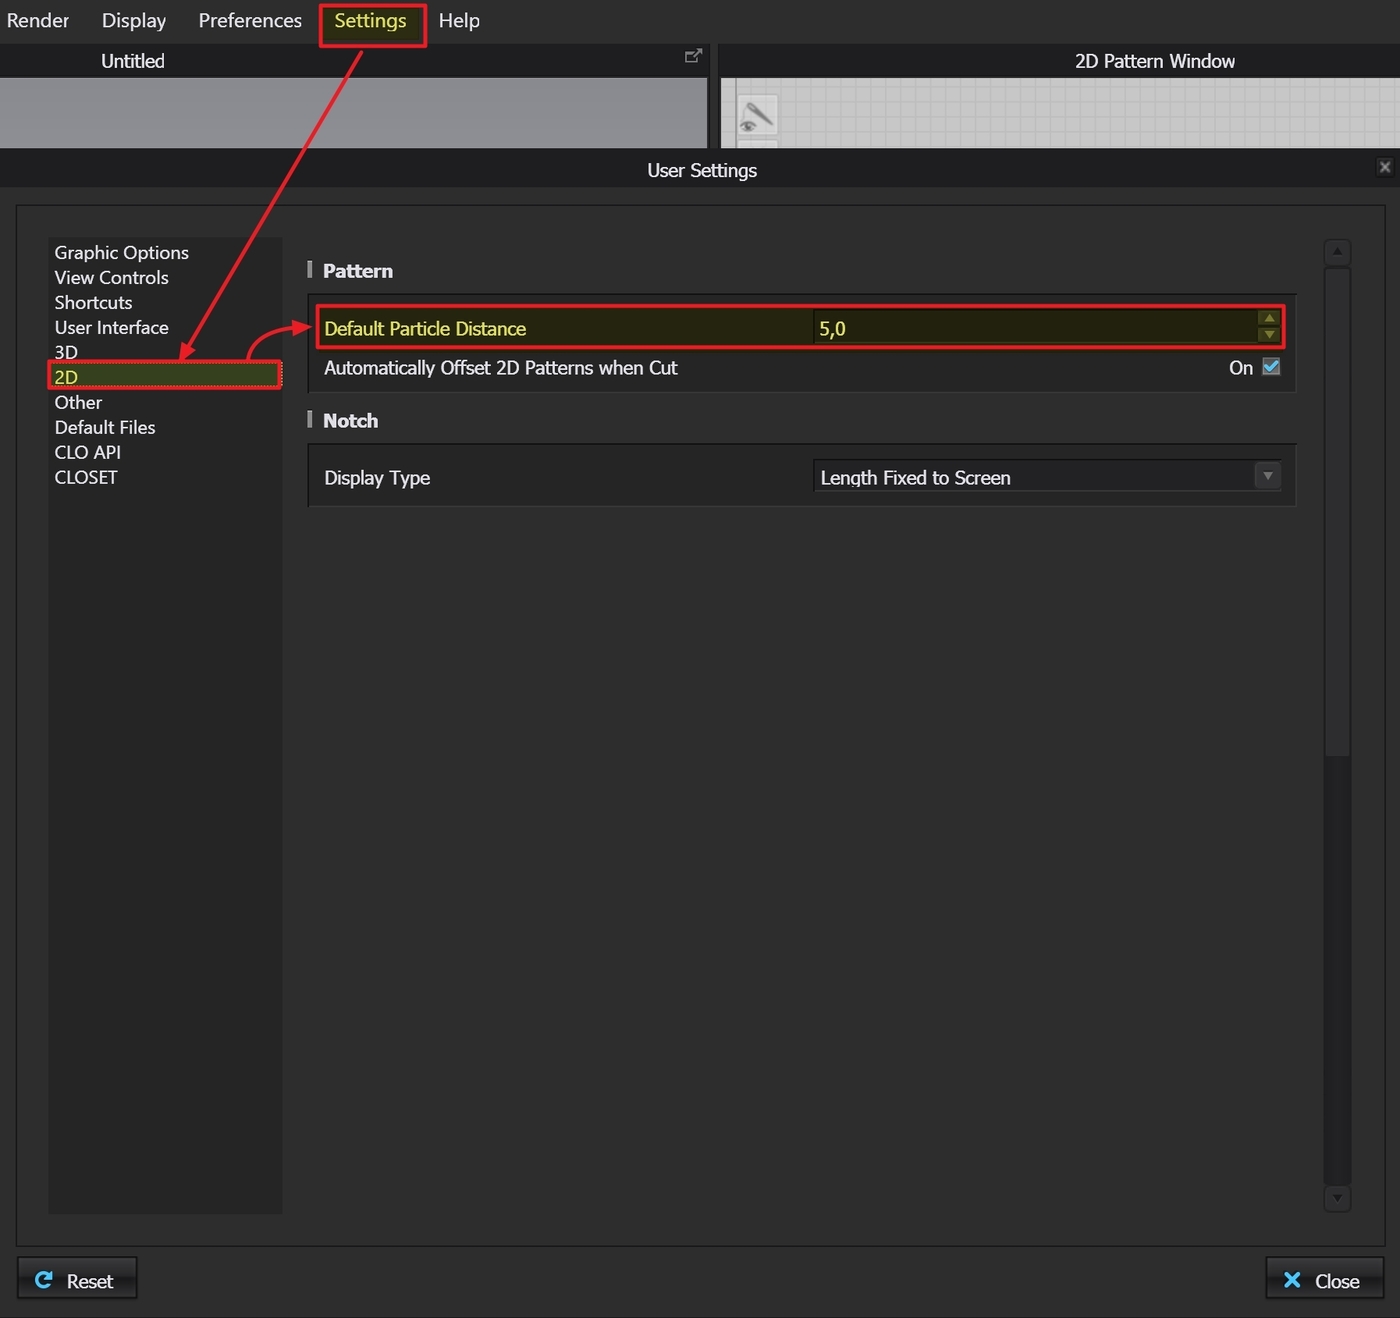Click the Display Type label
1400x1318 pixels.
[x=377, y=478]
